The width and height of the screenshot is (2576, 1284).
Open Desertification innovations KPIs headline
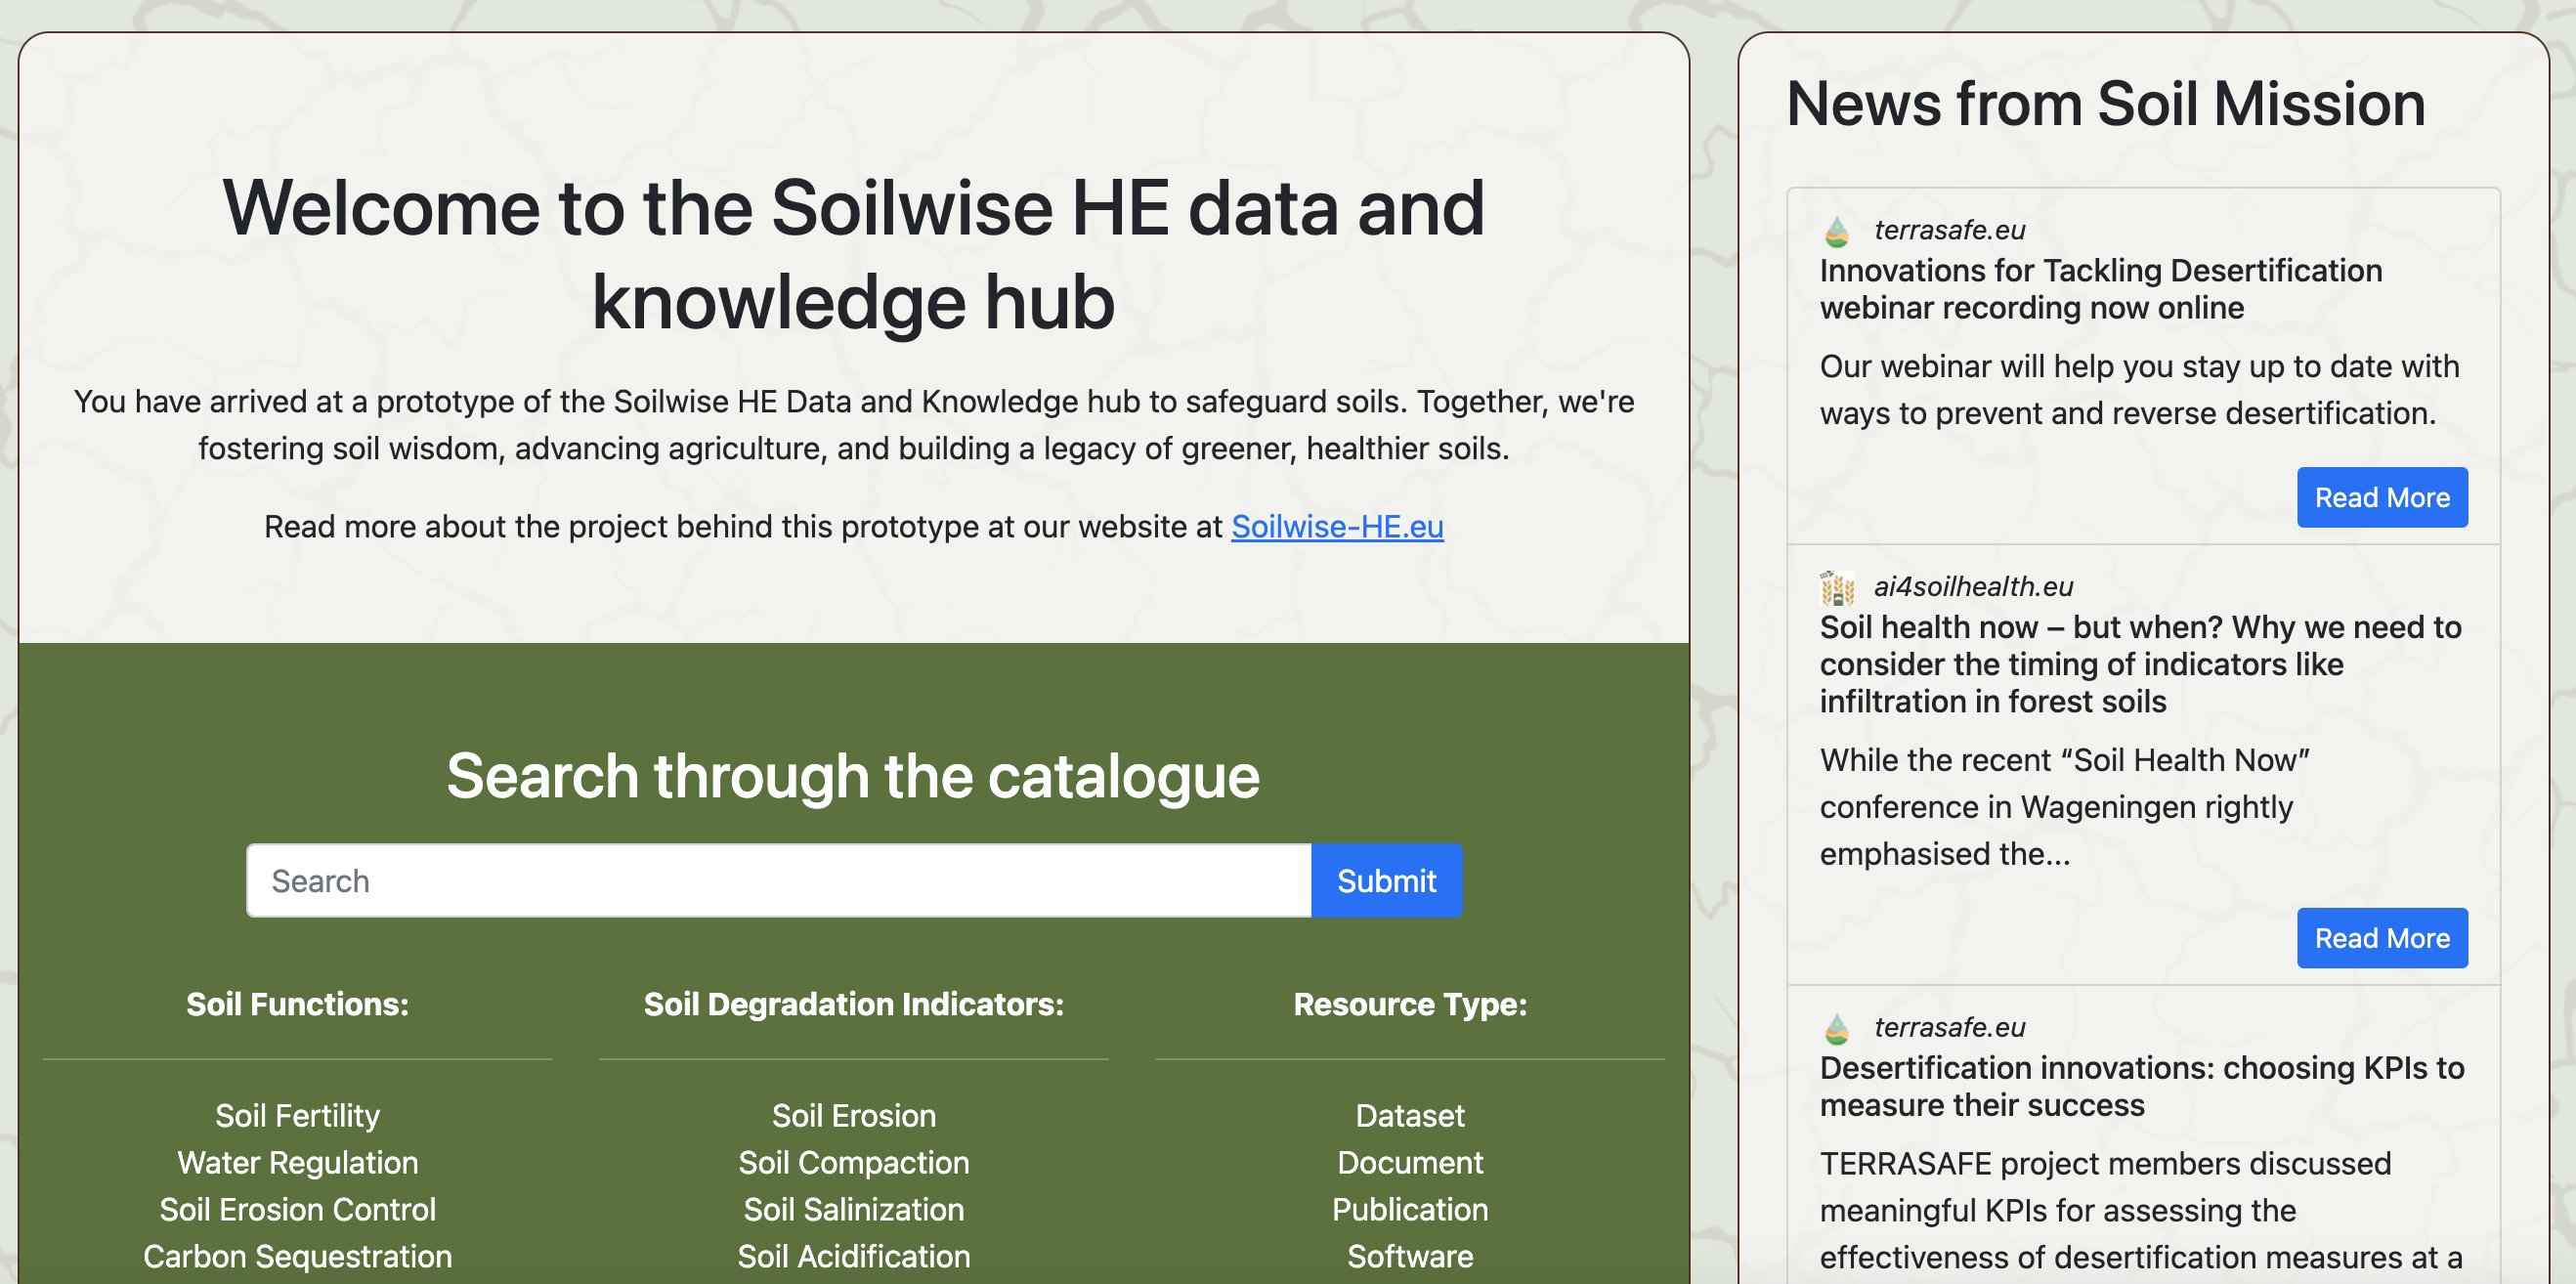(2142, 1086)
